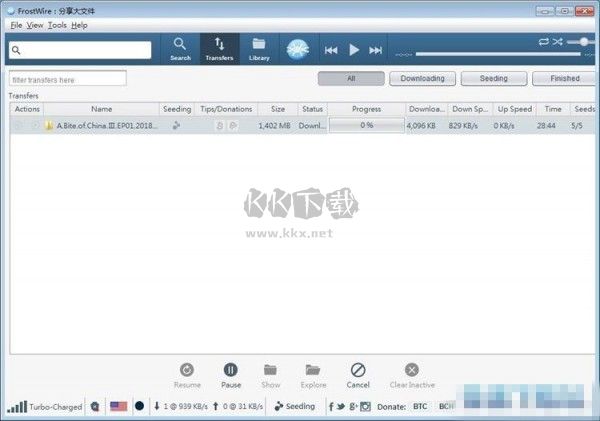The height and width of the screenshot is (421, 600).
Task: Focus the filter transfers here field
Action: coord(68,80)
